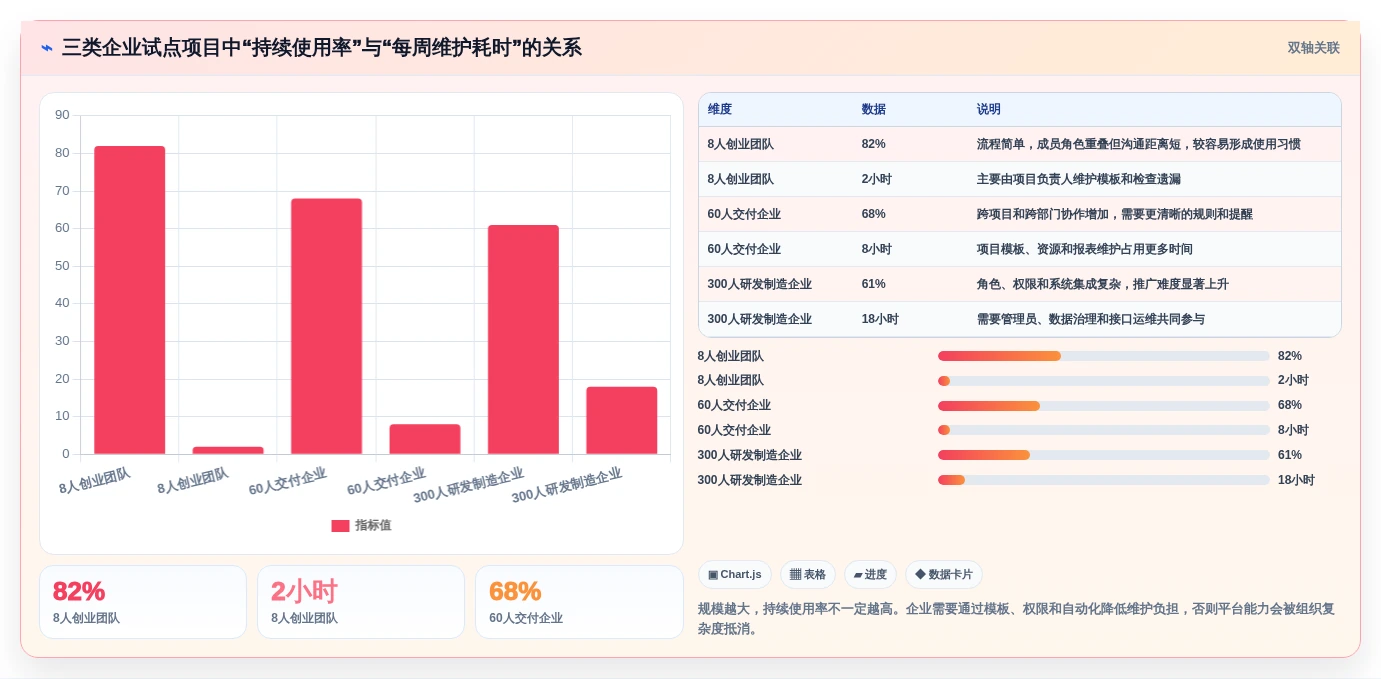This screenshot has width=1381, height=679.
Task: Click the chart bar valued 61
Action: tap(523, 340)
